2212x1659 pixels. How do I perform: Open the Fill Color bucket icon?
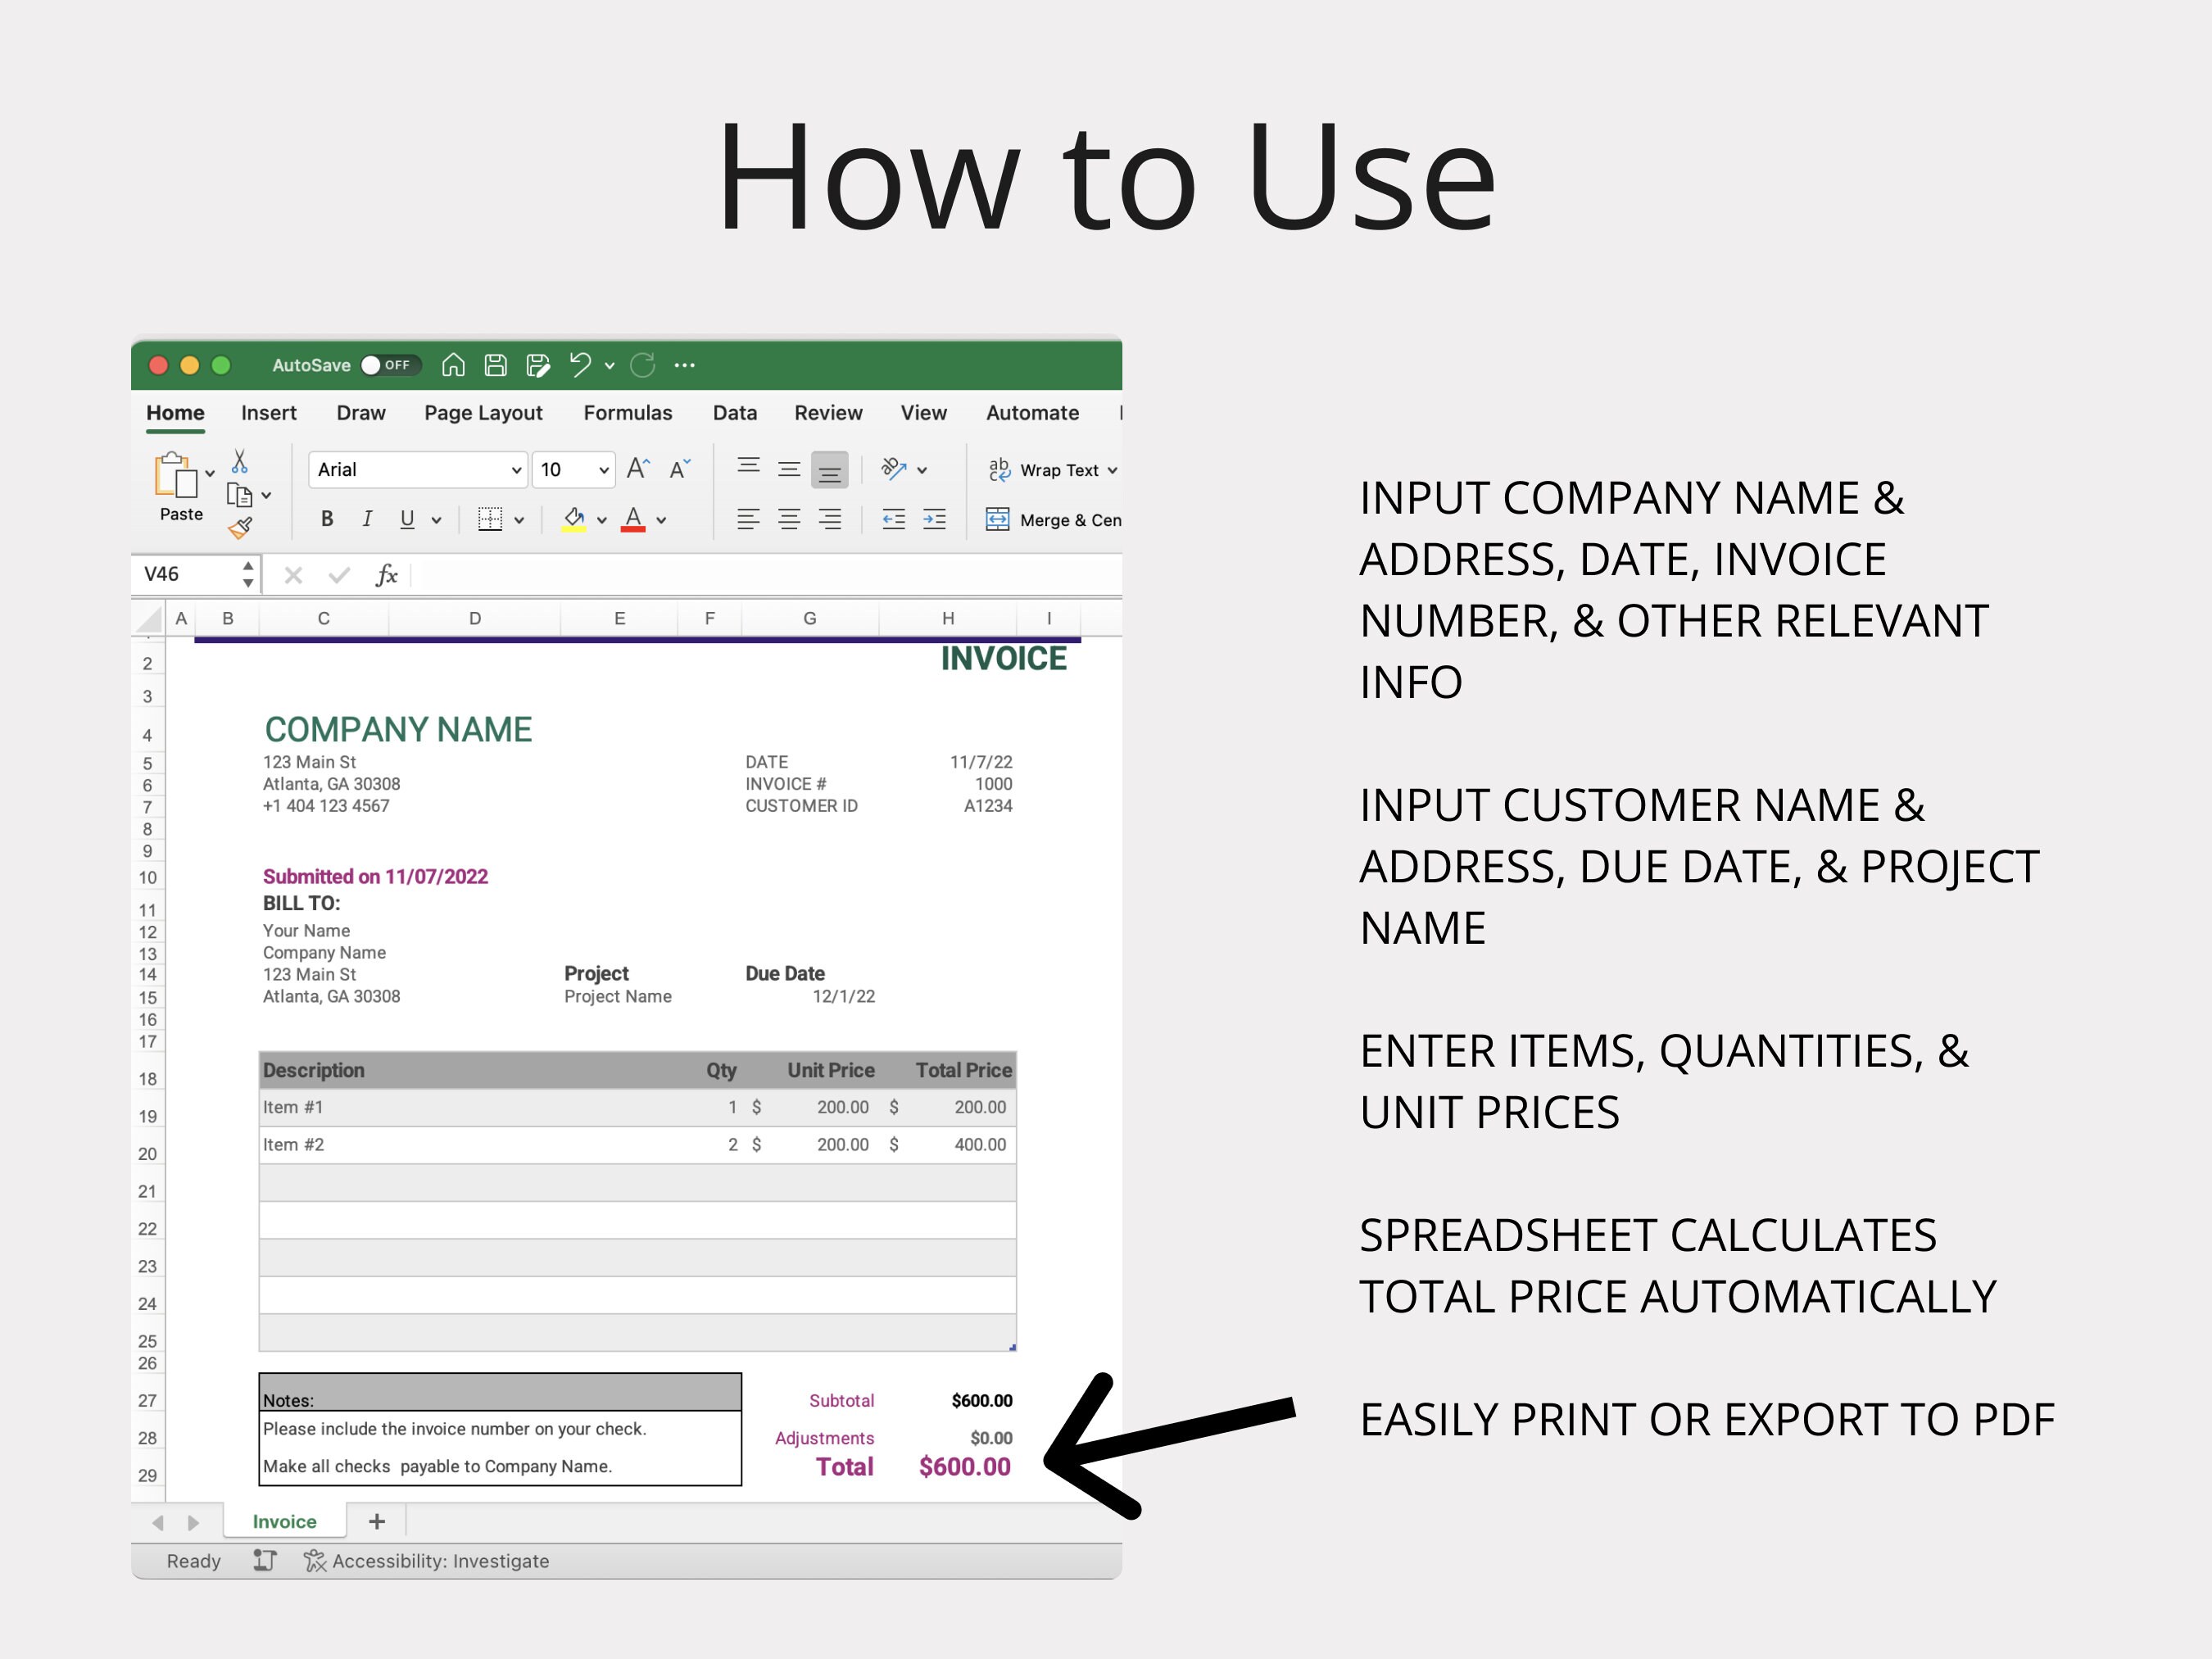click(573, 519)
